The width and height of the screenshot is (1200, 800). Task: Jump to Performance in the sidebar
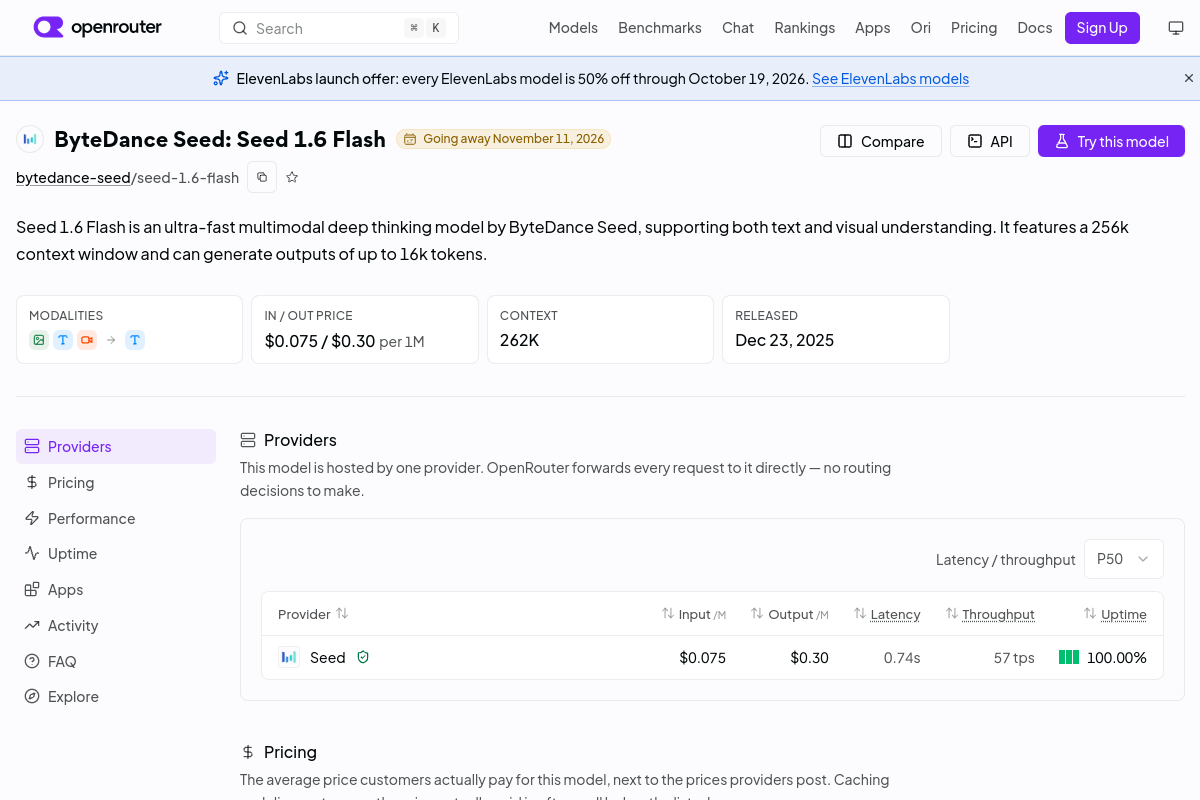116,518
